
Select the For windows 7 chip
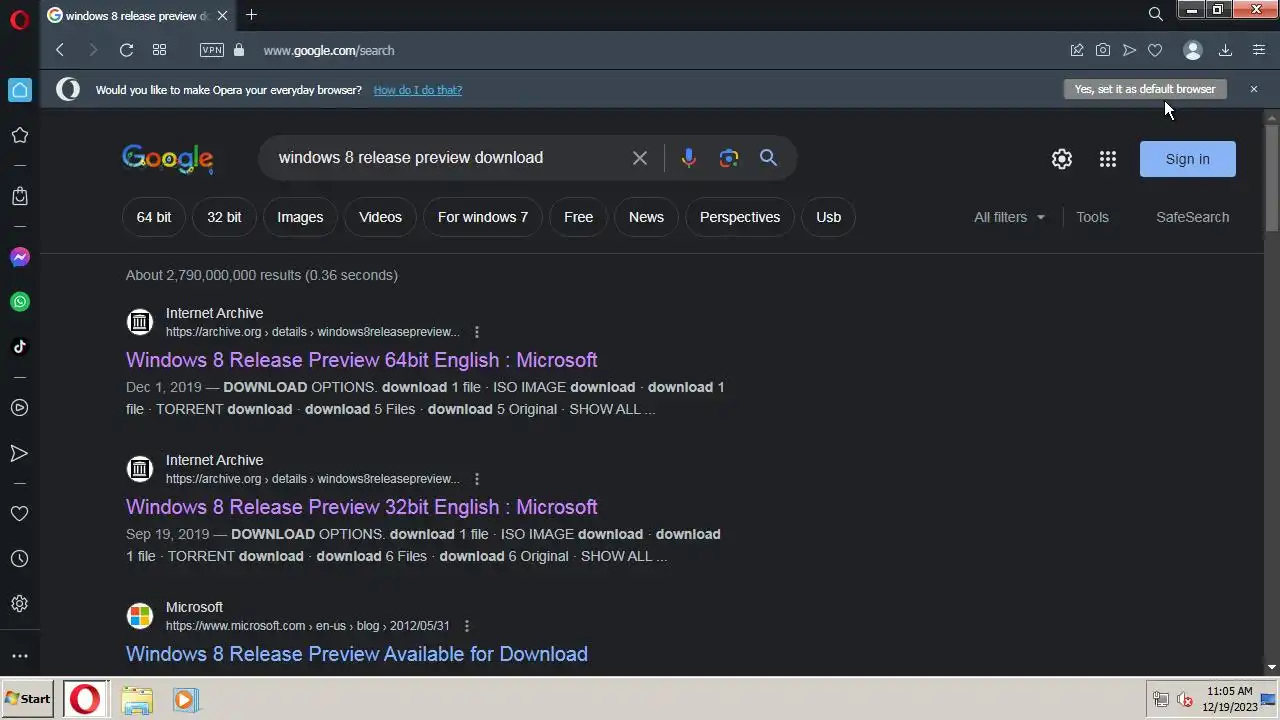coord(483,217)
